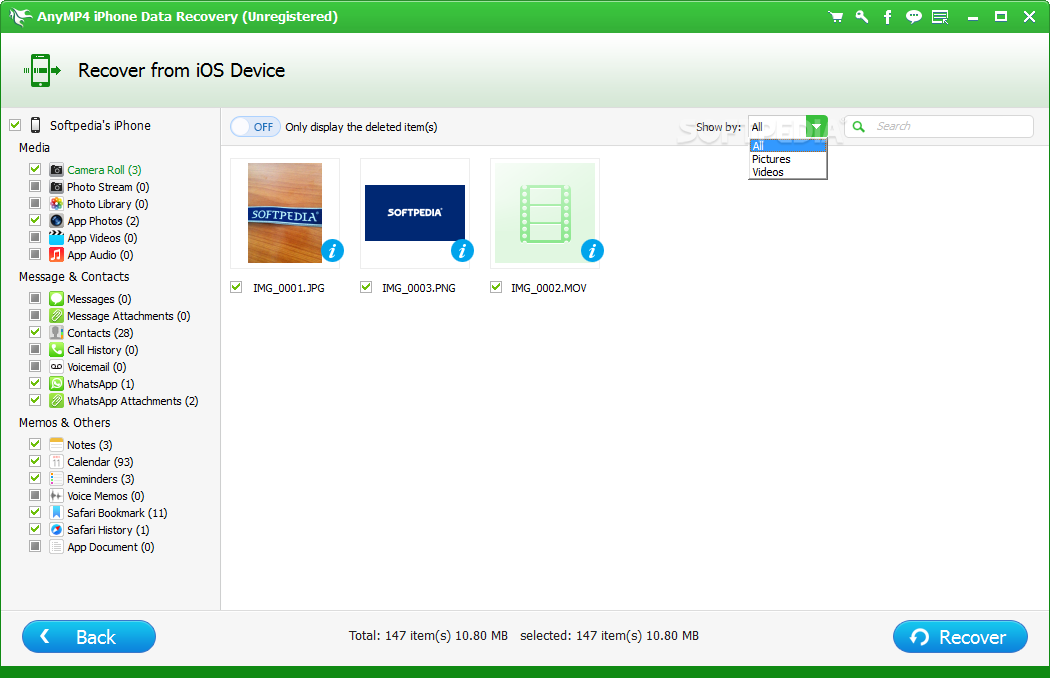Click the Message Attachments paperclip icon

click(56, 316)
